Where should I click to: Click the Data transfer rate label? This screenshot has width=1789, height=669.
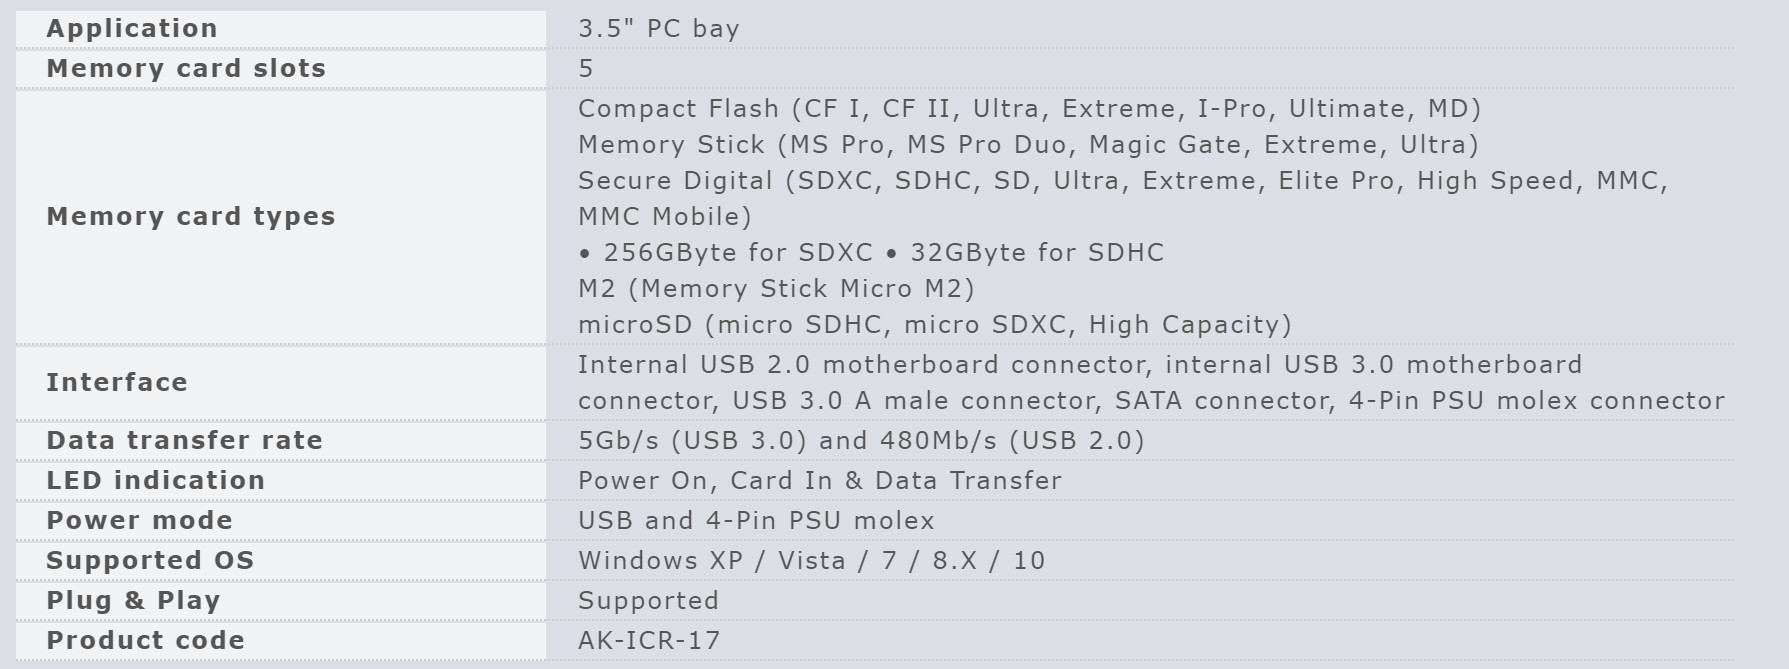pos(185,441)
